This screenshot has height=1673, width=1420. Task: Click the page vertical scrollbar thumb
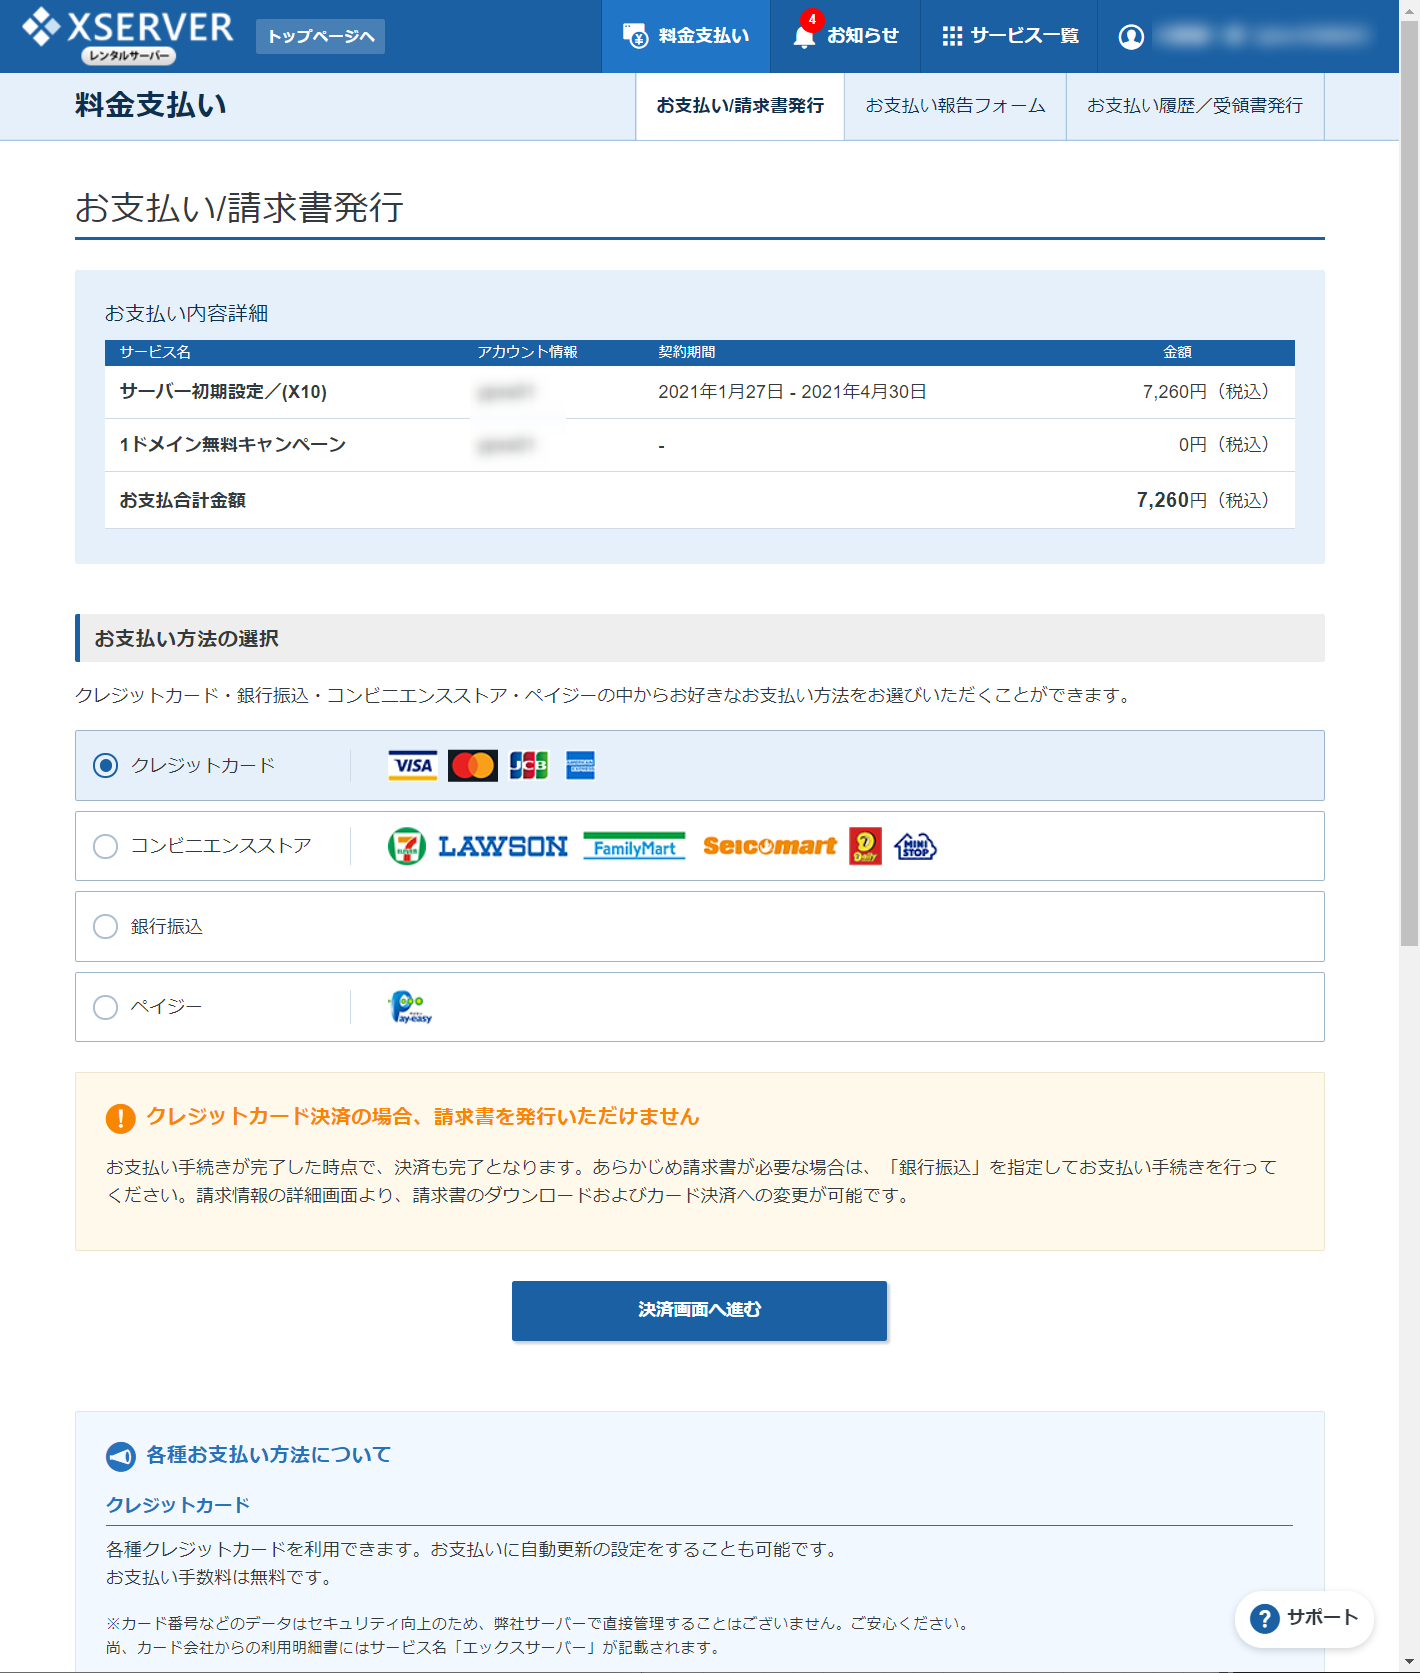coord(1409,482)
